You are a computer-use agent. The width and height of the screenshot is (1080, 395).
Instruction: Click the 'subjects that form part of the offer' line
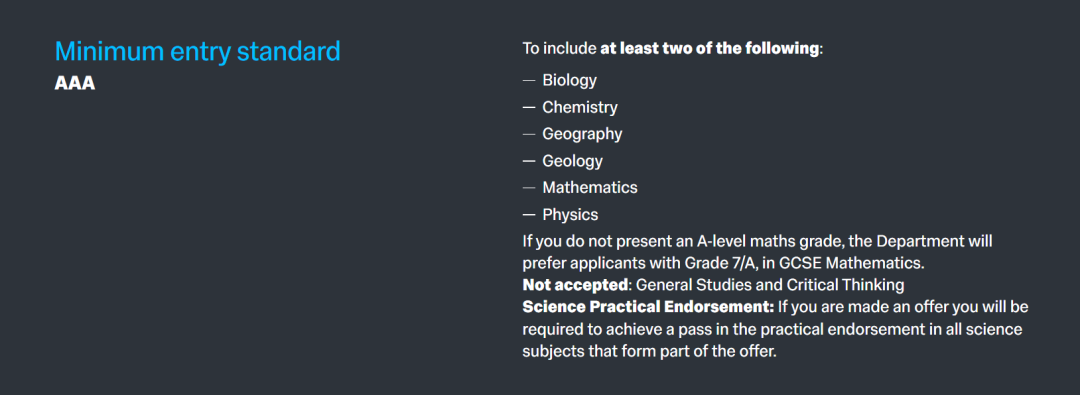[649, 351]
